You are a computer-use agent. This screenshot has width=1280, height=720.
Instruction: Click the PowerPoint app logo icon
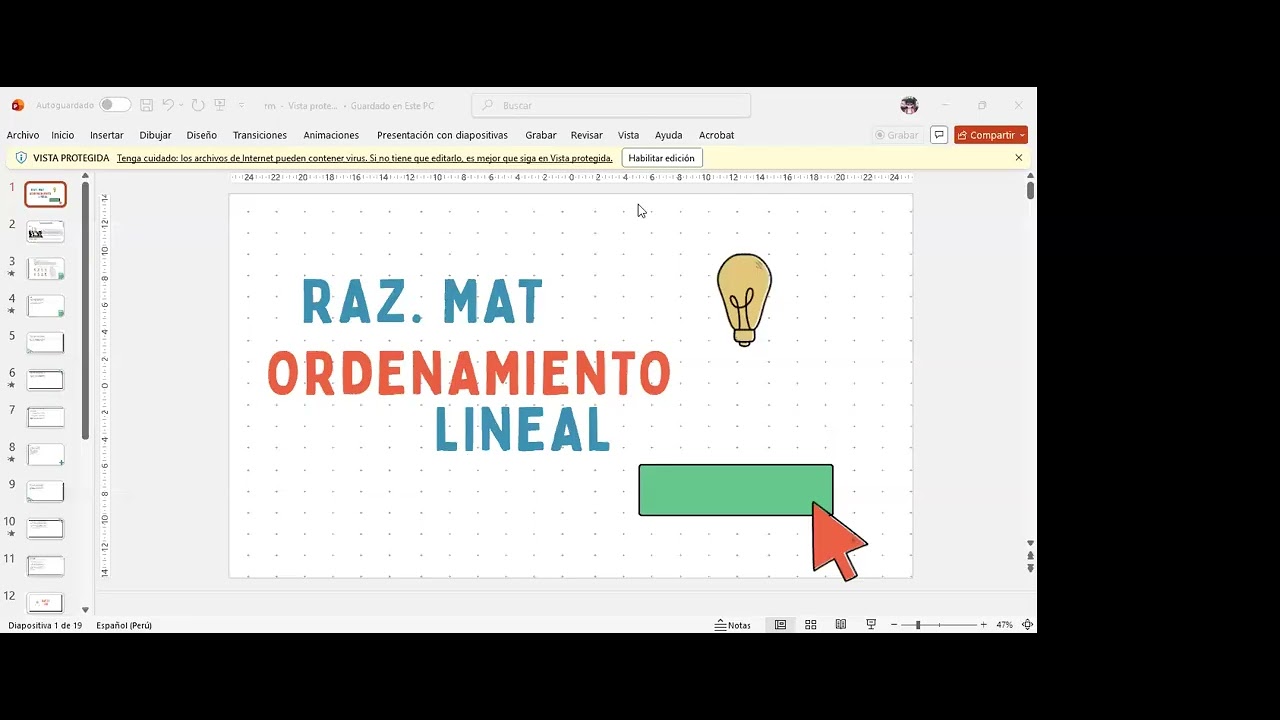pyautogui.click(x=18, y=105)
